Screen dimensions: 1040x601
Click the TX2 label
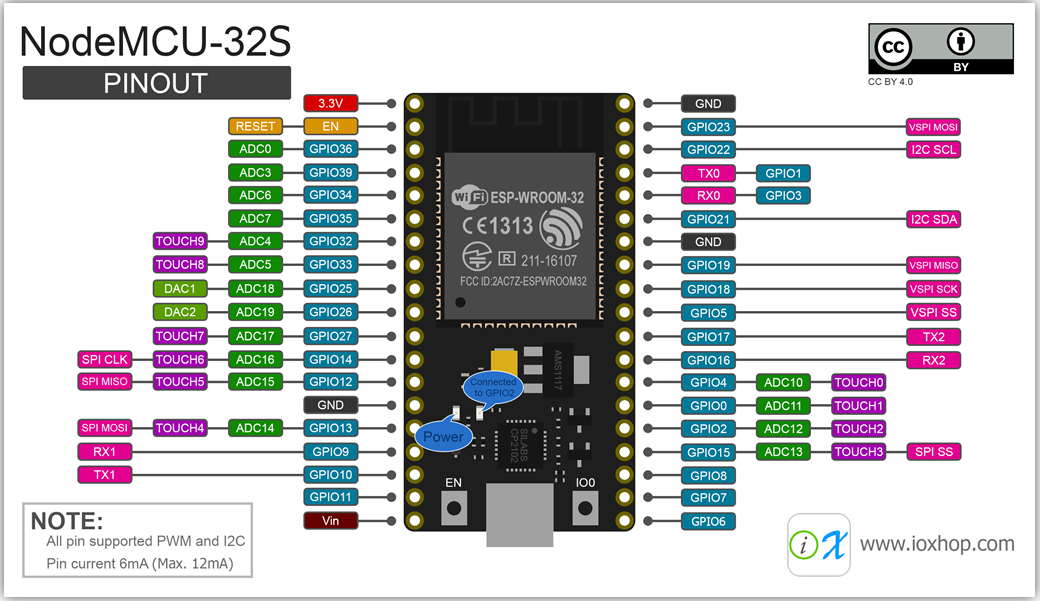click(933, 337)
